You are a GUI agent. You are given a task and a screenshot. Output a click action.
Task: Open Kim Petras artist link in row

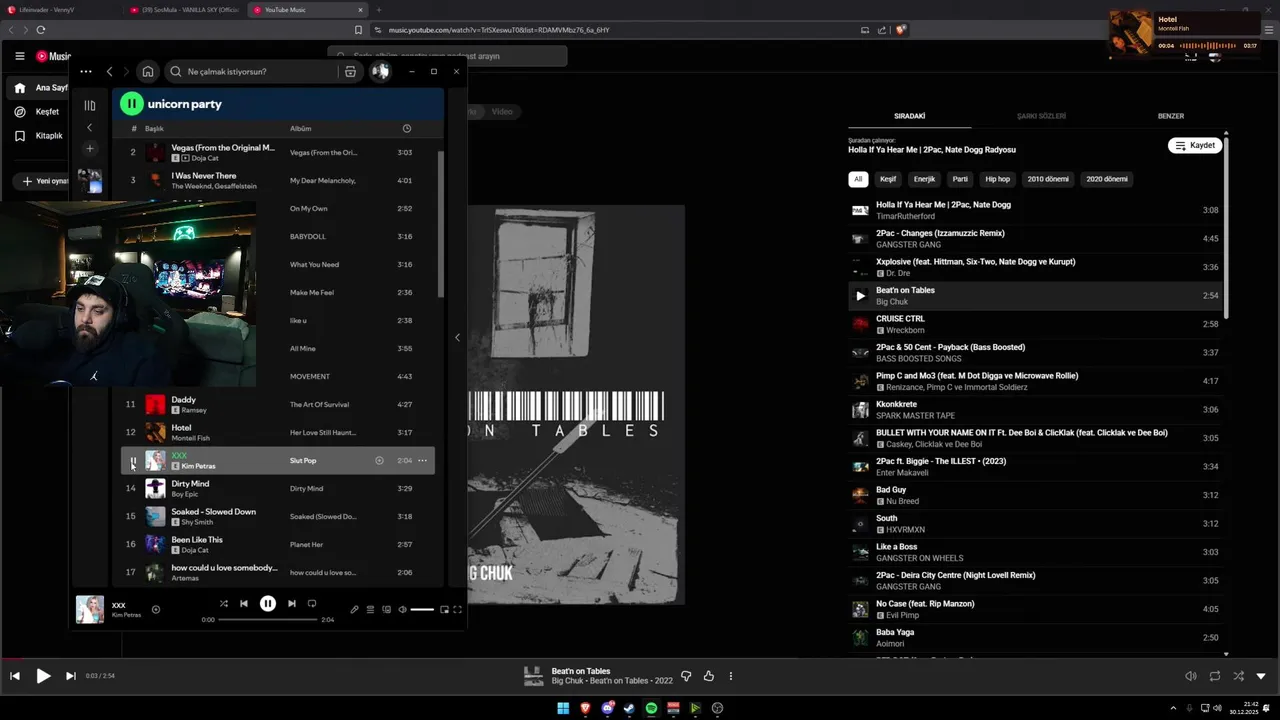198,466
